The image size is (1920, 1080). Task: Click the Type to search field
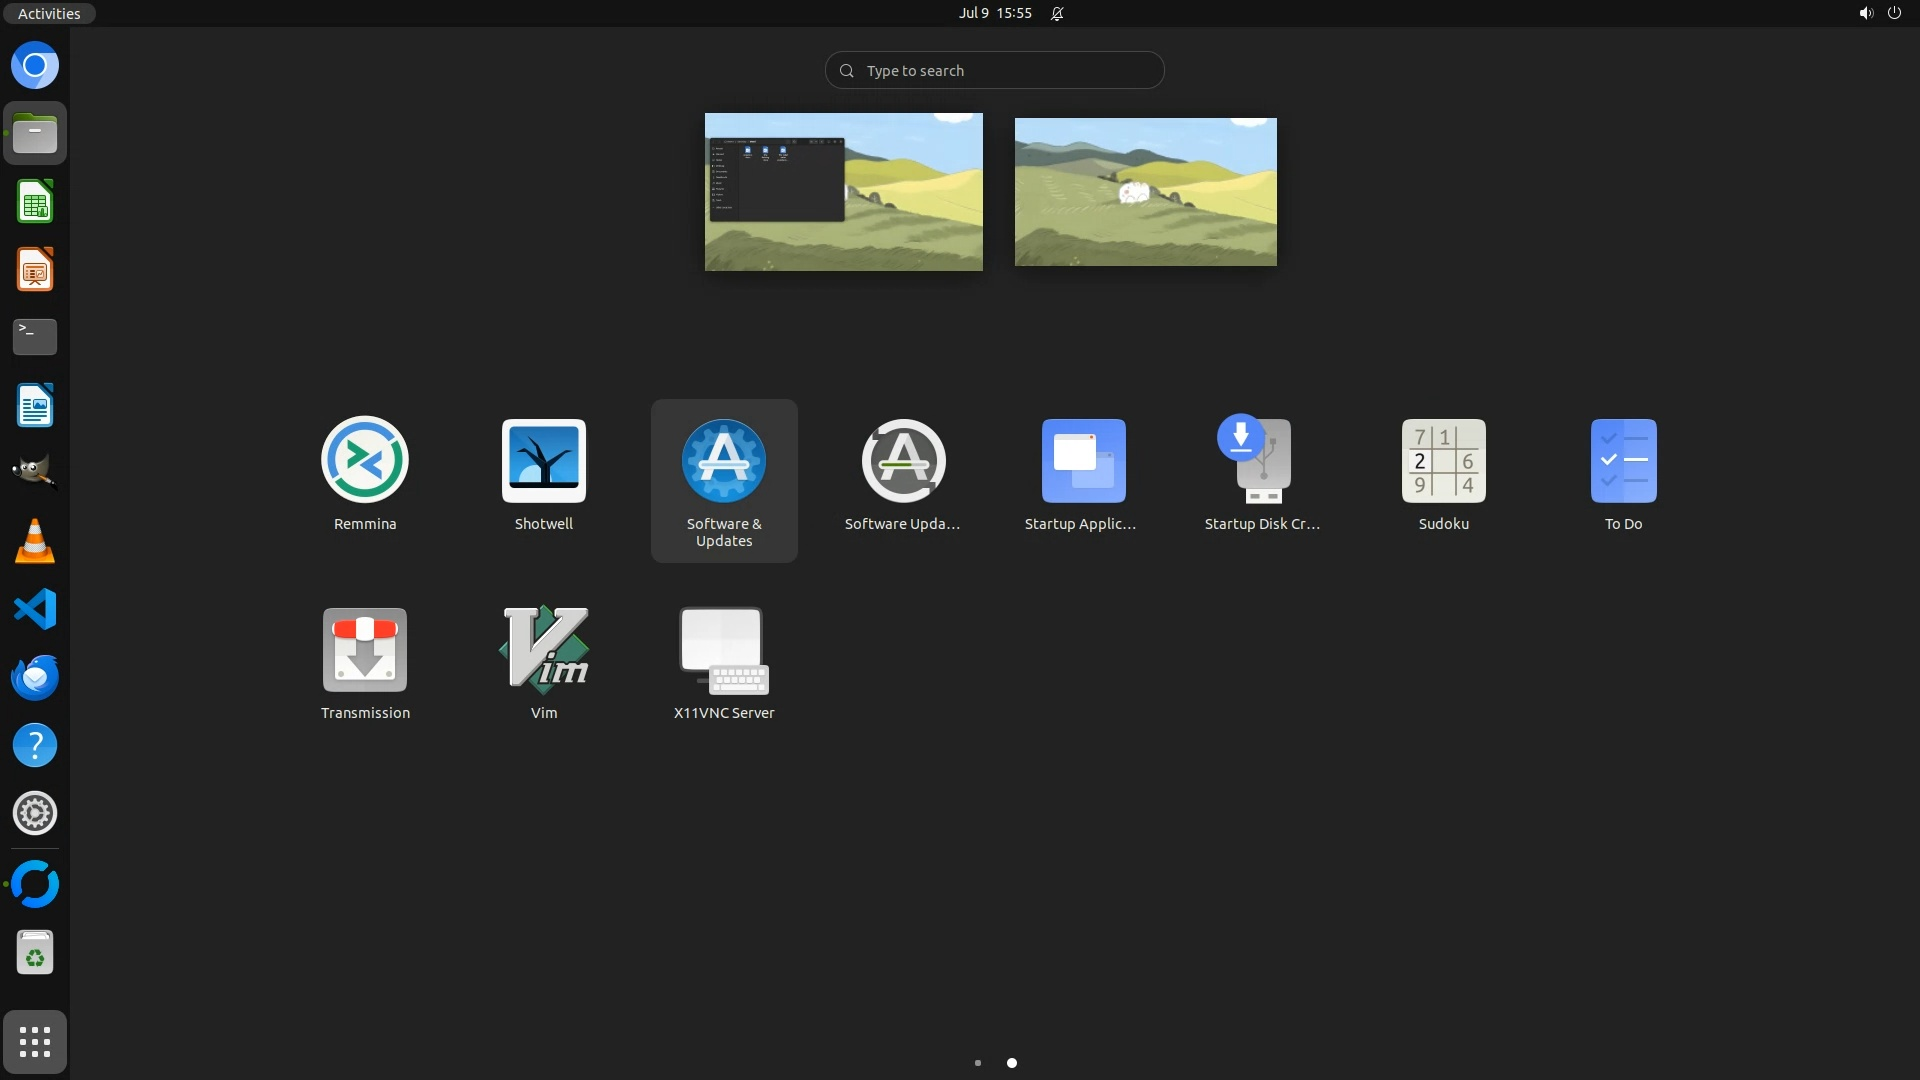994,71
